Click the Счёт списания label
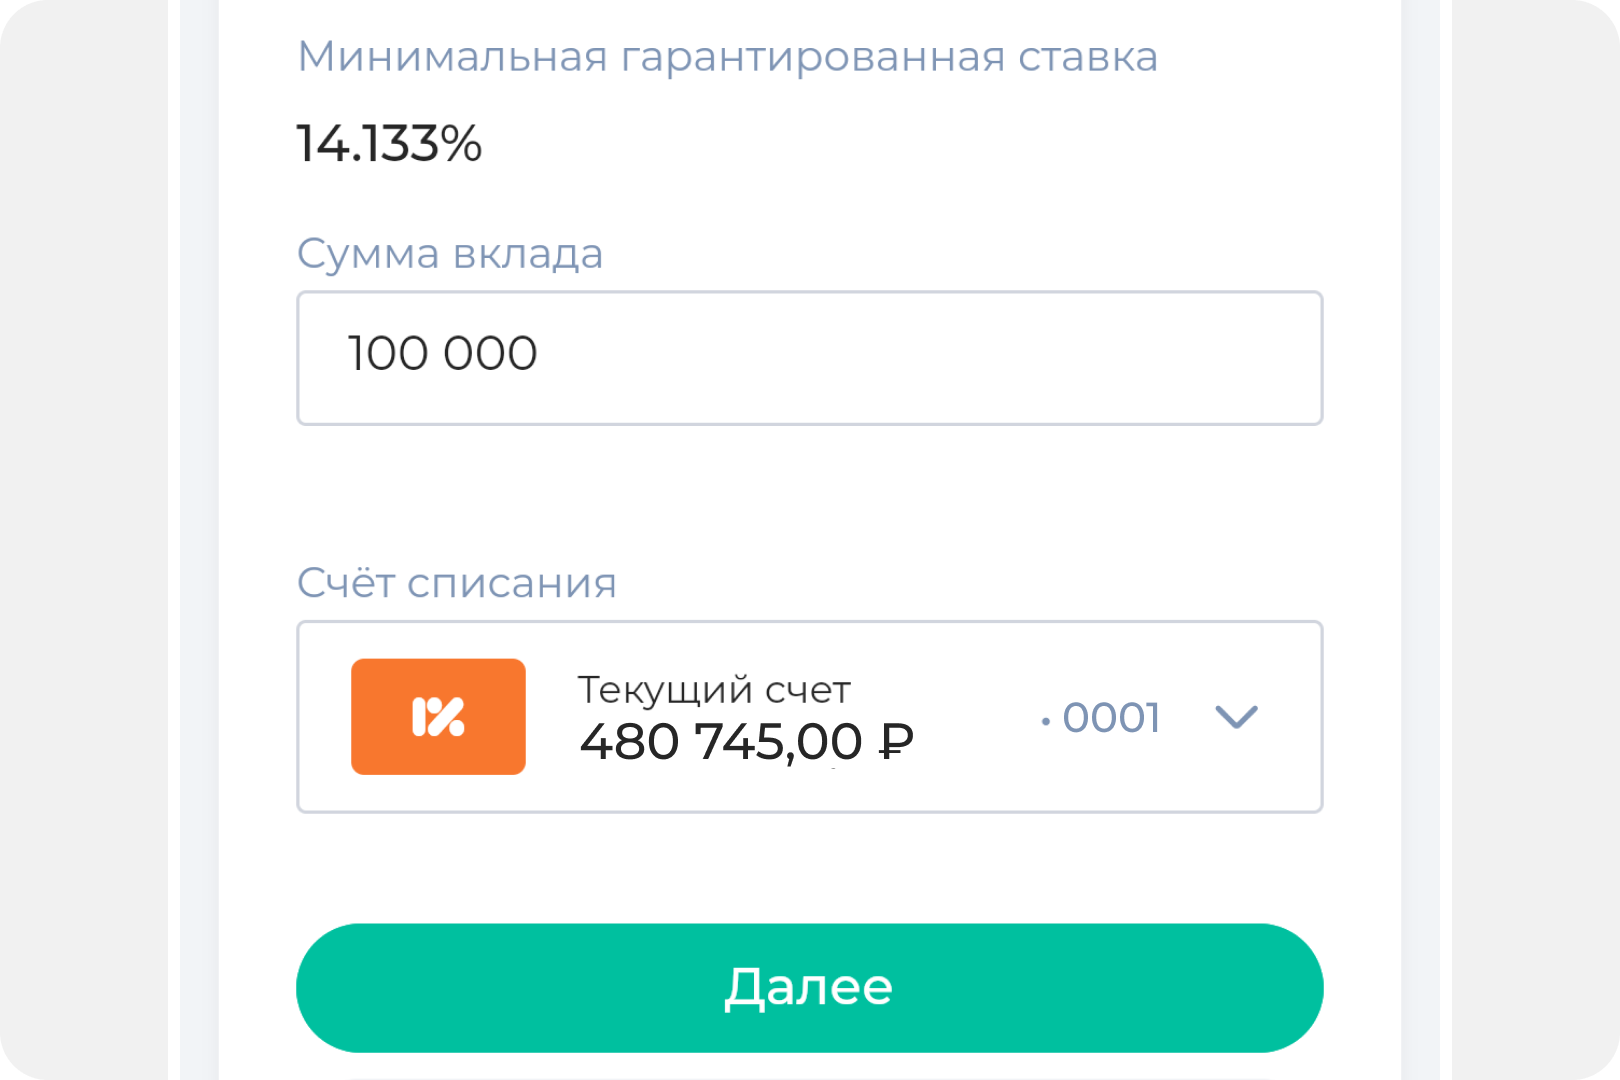The width and height of the screenshot is (1620, 1080). coord(457,583)
